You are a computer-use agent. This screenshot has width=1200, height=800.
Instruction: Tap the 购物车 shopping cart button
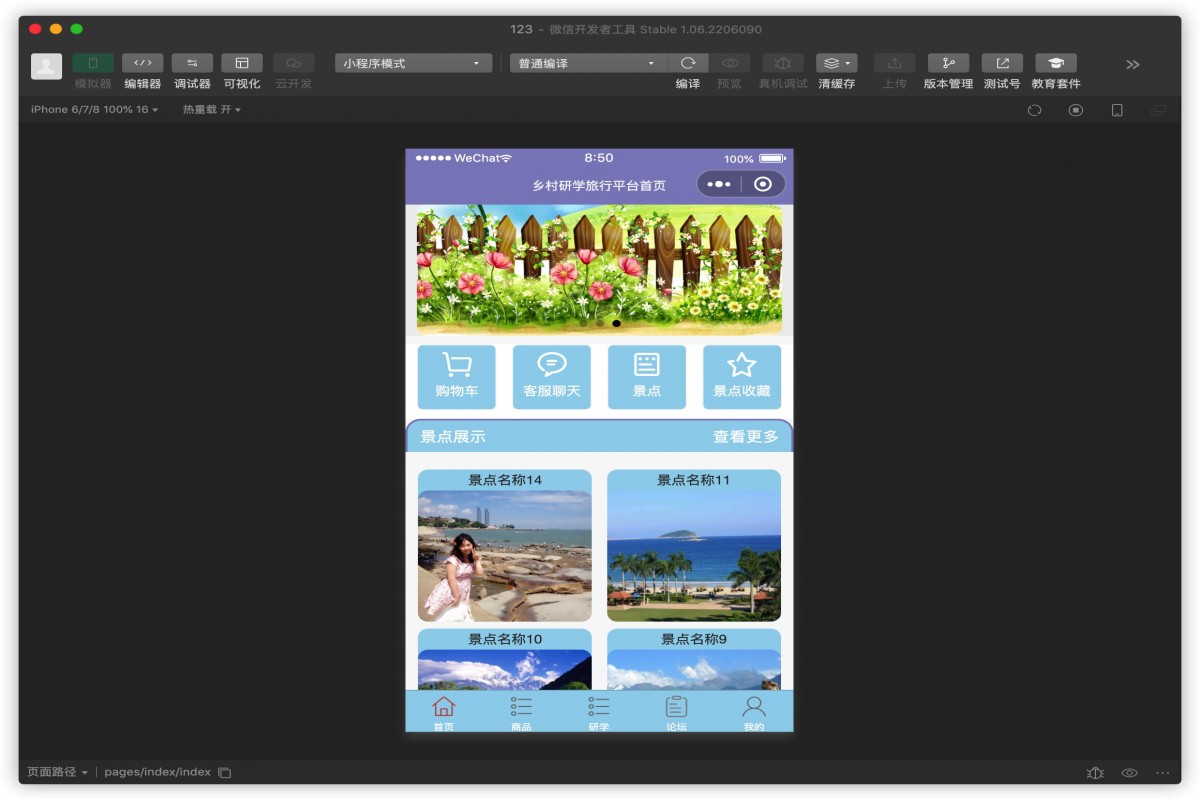[x=457, y=377]
